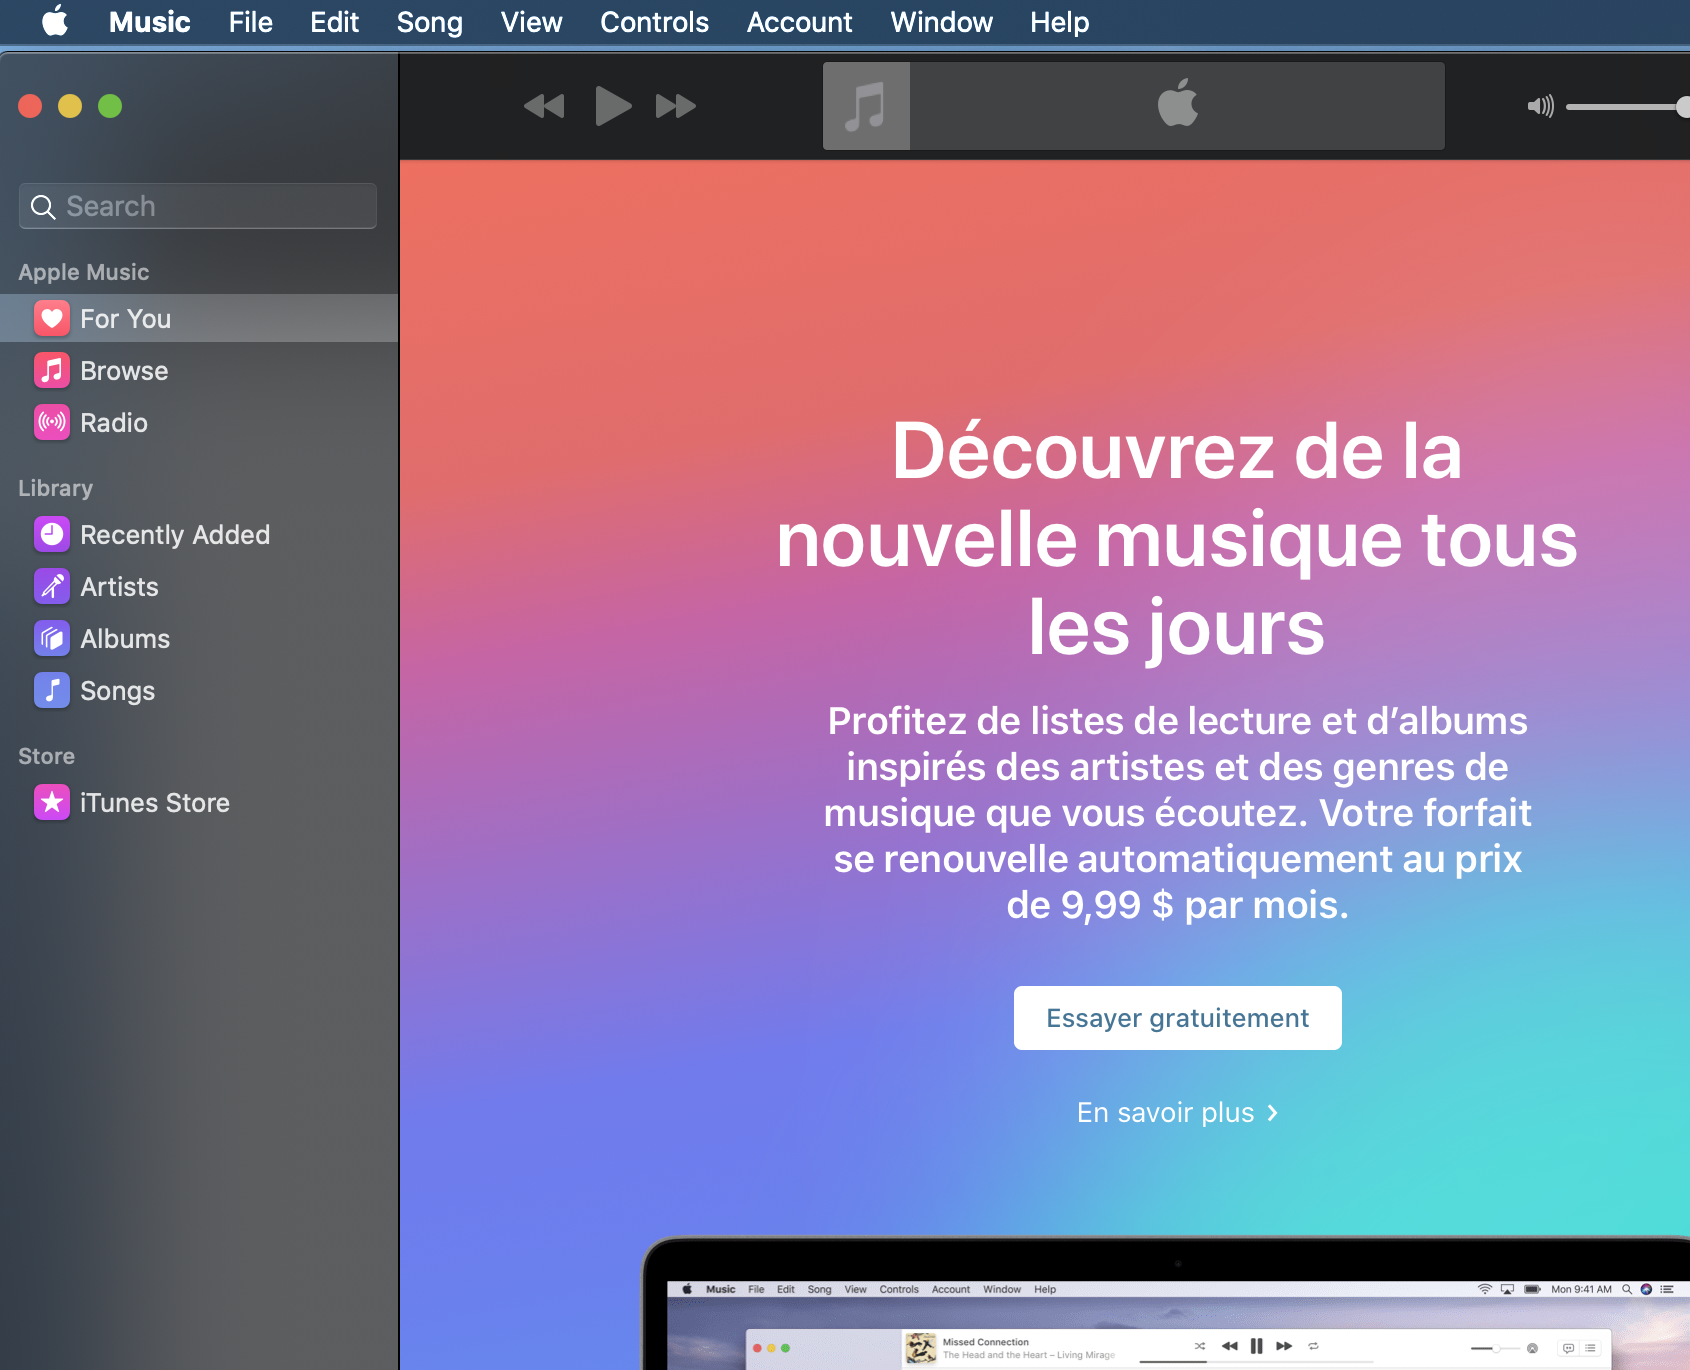
Task: Click the Recently Added clock icon
Action: click(52, 534)
